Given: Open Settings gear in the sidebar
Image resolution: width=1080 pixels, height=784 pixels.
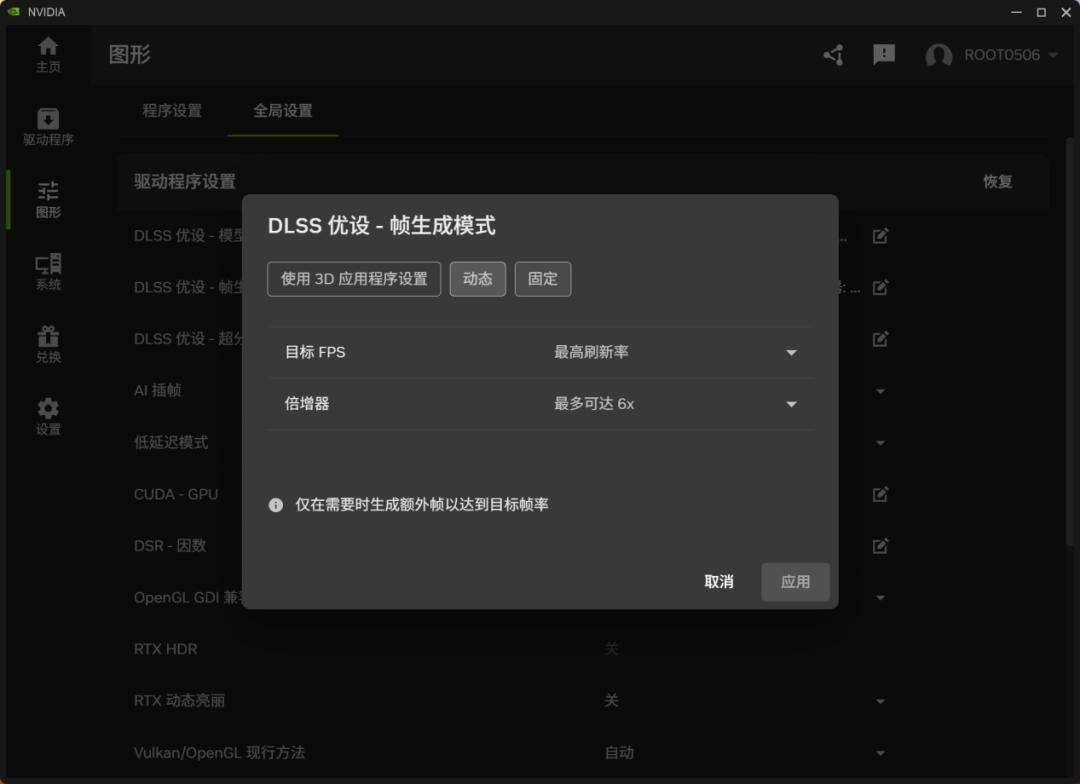Looking at the screenshot, I should [48, 409].
